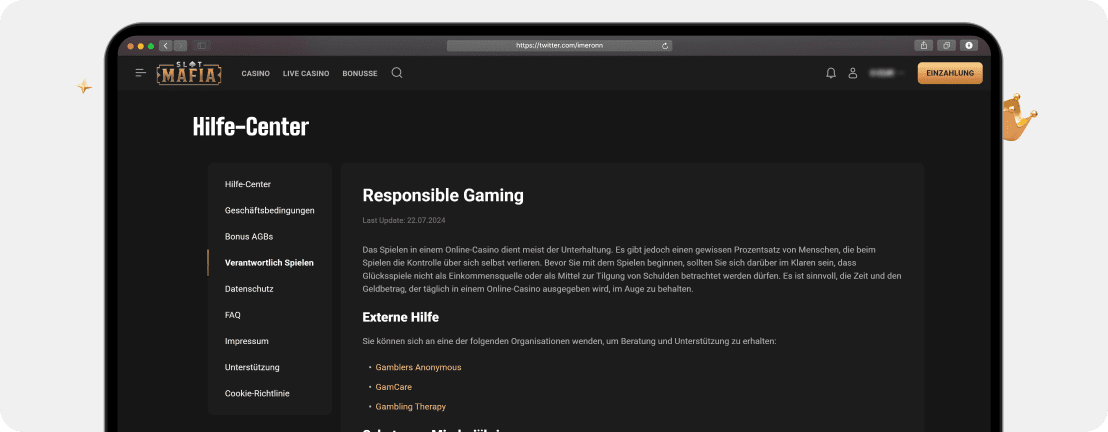This screenshot has height=432, width=1108.
Task: Open the Casino navigation item
Action: tap(256, 74)
